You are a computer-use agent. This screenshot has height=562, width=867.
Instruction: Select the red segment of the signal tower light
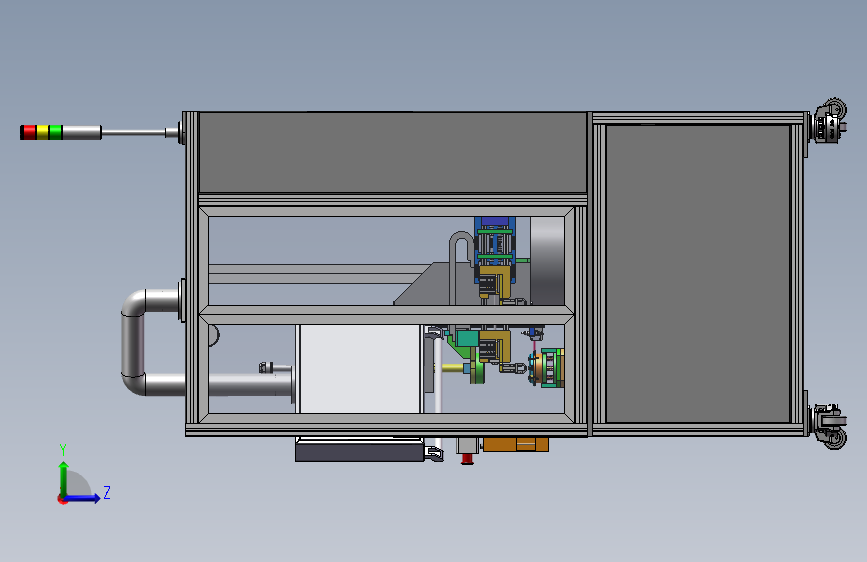click(29, 133)
